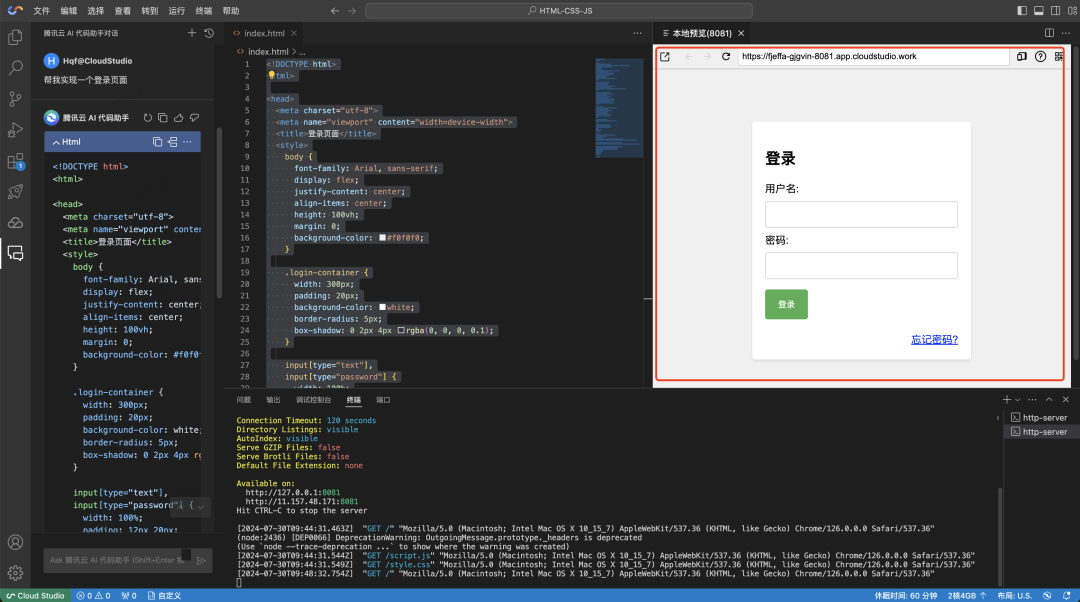The image size is (1080, 602).
Task: Open preview tab more actions menu
Action: click(1066, 33)
